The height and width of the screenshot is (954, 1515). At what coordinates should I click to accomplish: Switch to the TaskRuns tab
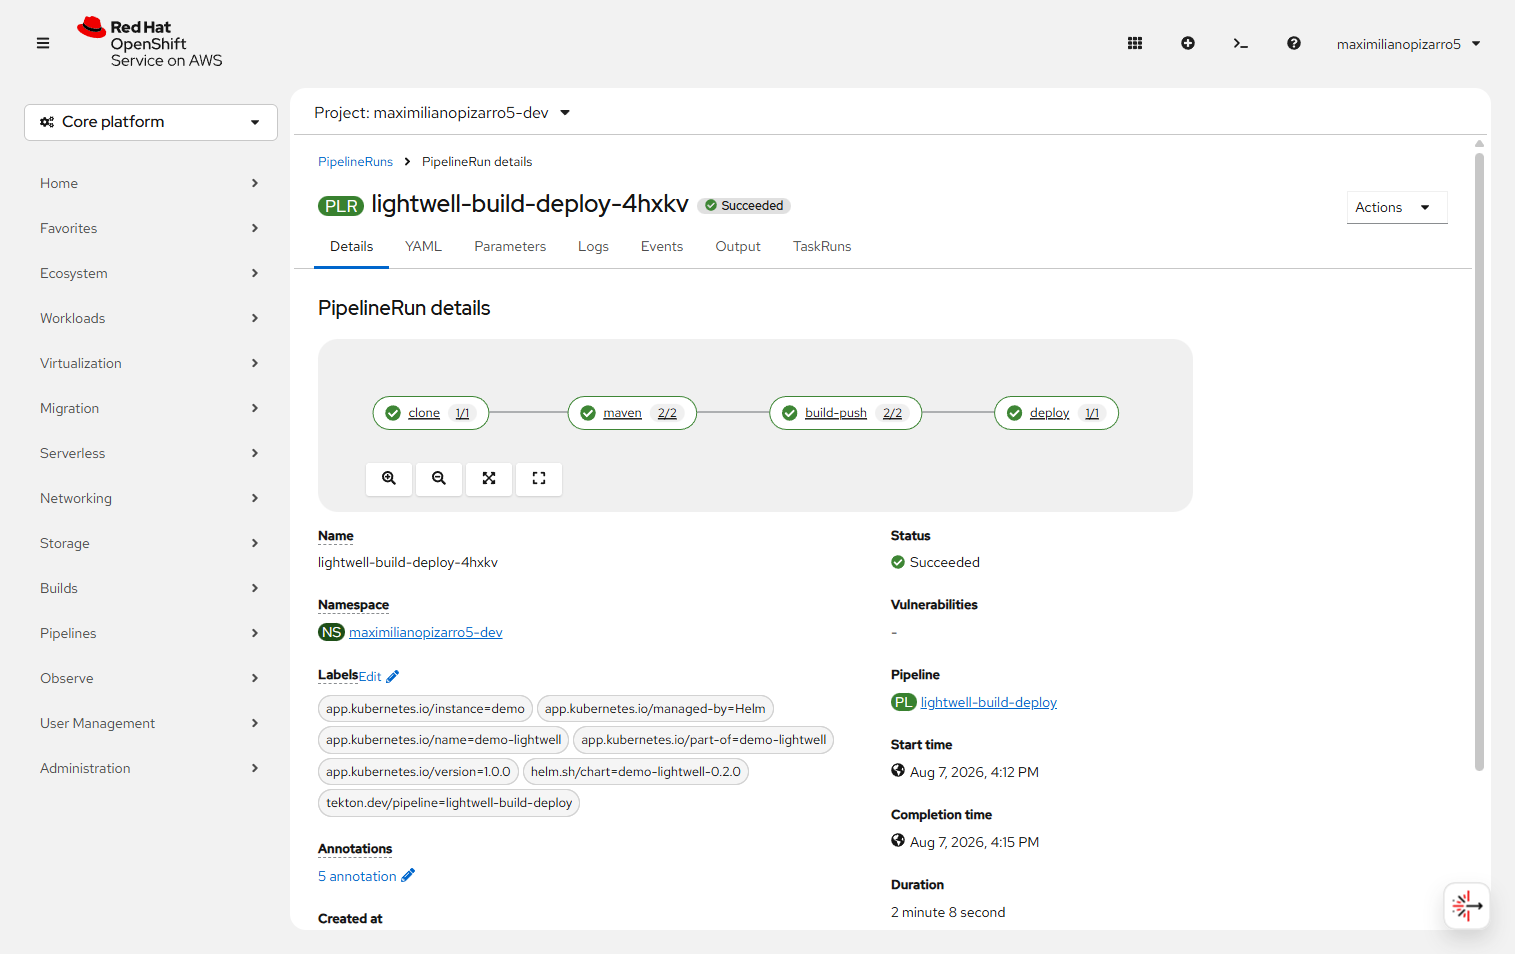[x=822, y=247]
